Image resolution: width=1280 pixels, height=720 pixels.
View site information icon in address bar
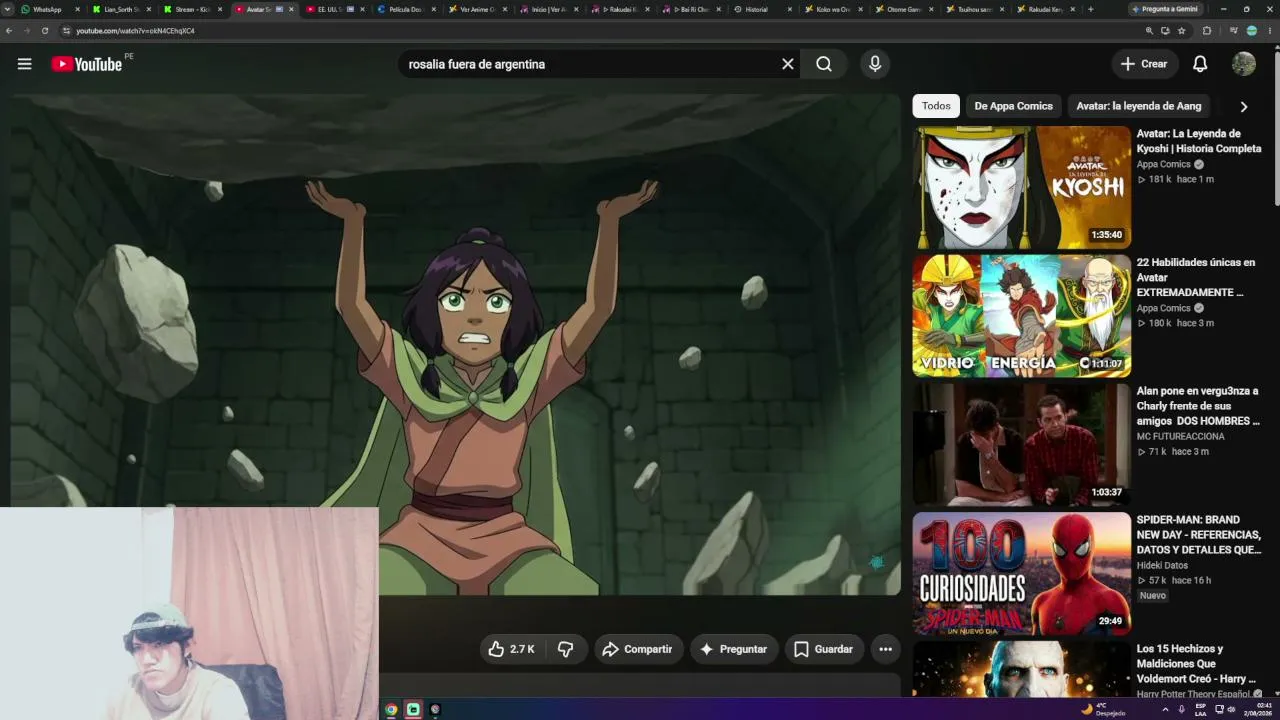click(x=66, y=31)
